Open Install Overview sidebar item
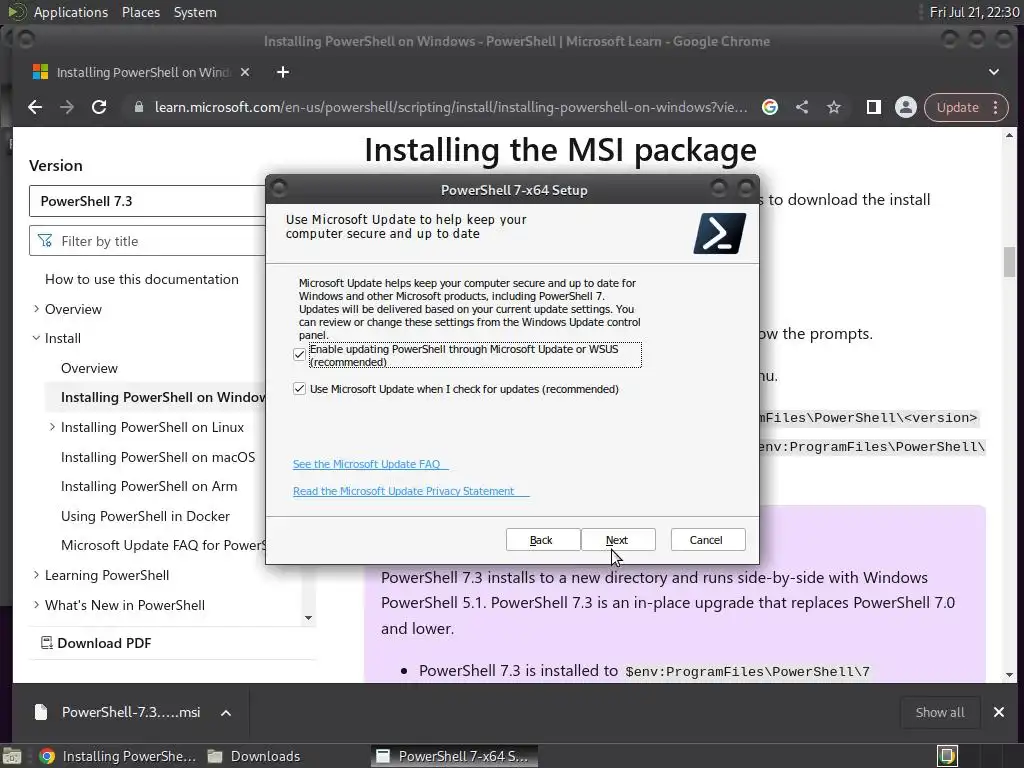 pos(89,368)
